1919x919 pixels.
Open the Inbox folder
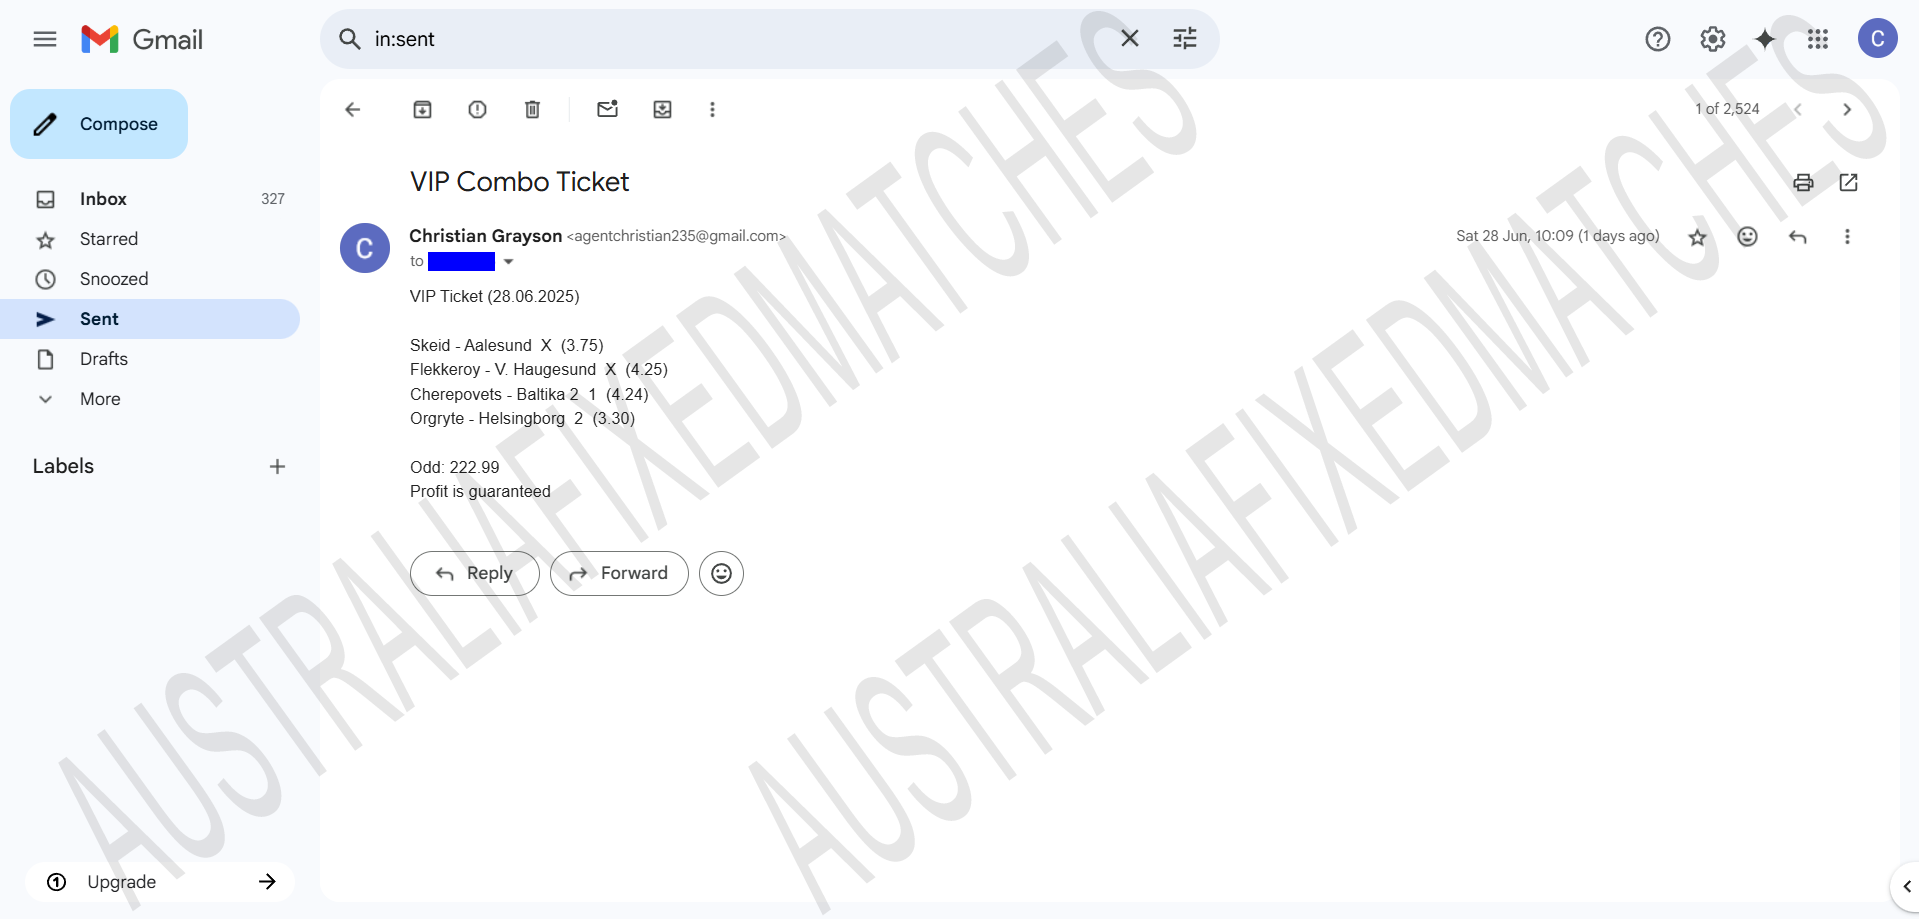coord(150,199)
